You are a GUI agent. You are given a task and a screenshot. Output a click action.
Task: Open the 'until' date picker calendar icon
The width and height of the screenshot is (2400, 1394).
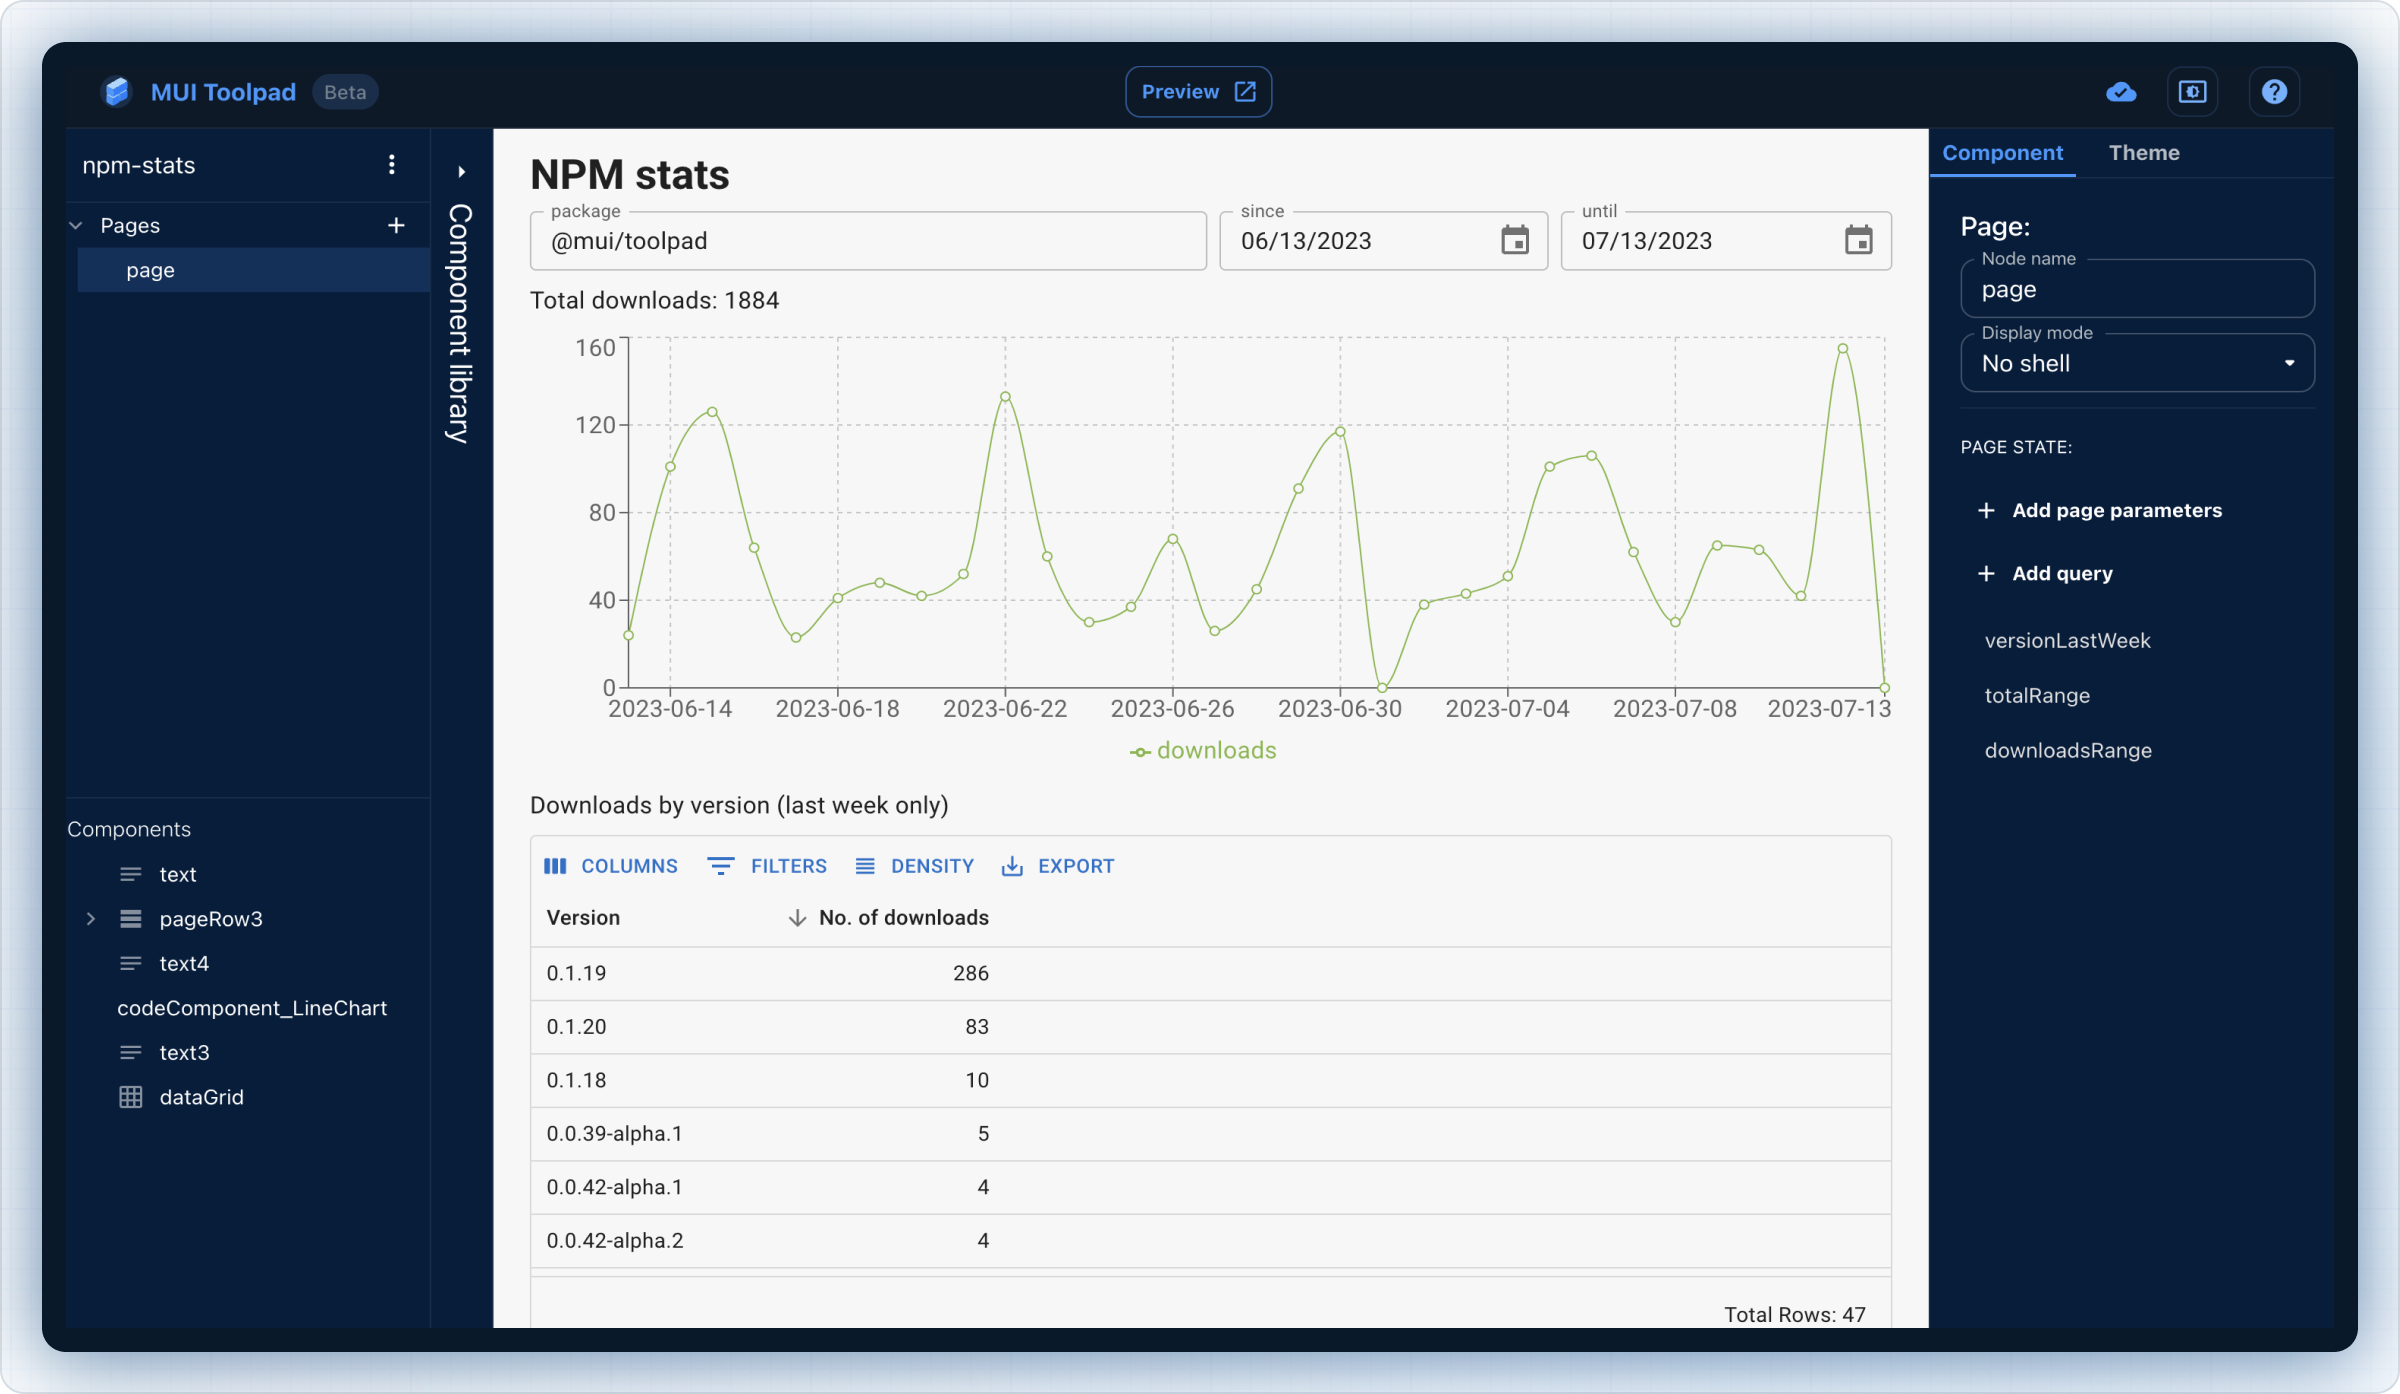[x=1858, y=240]
